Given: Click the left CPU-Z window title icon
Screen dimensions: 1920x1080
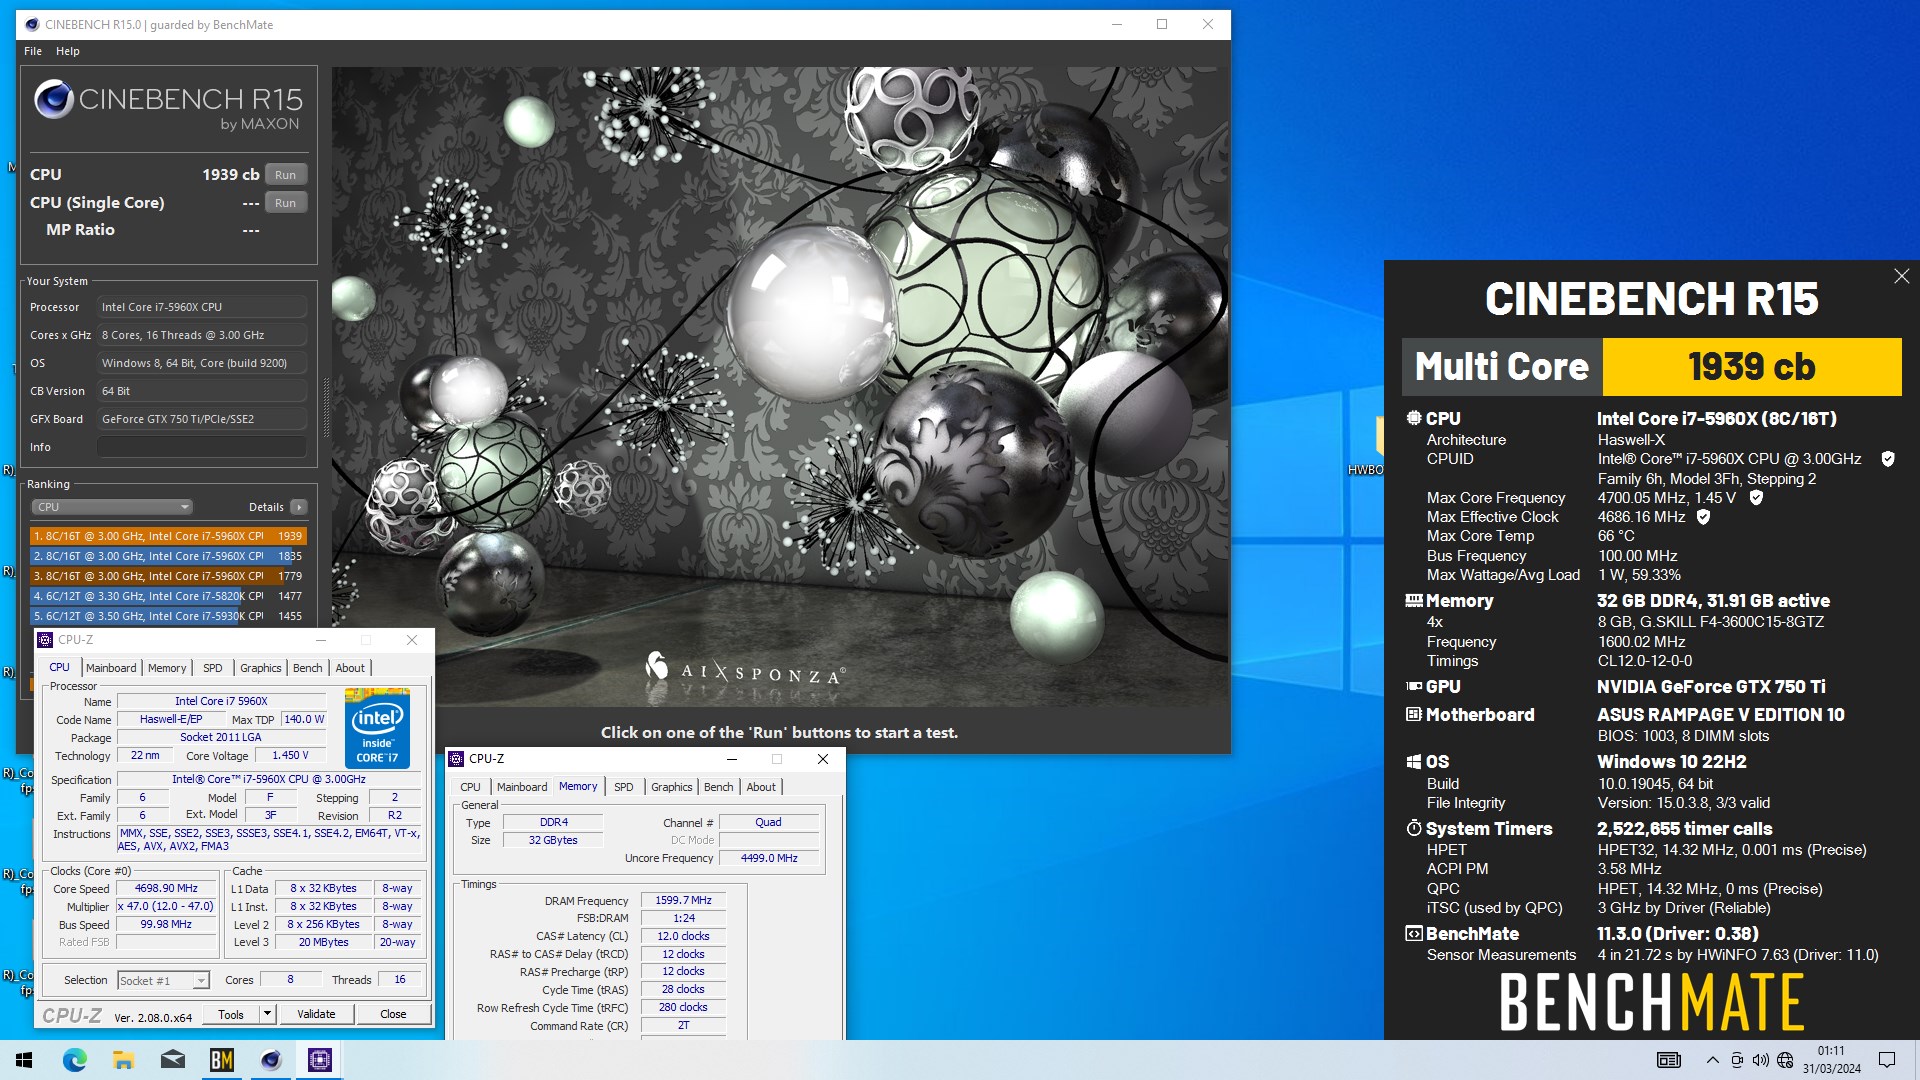Looking at the screenshot, I should coord(45,640).
